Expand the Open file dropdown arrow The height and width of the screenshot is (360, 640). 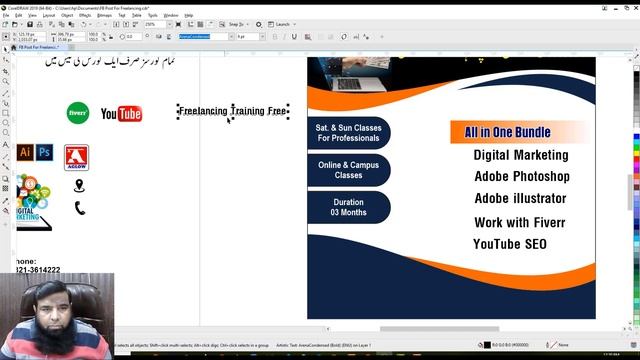point(22,24)
